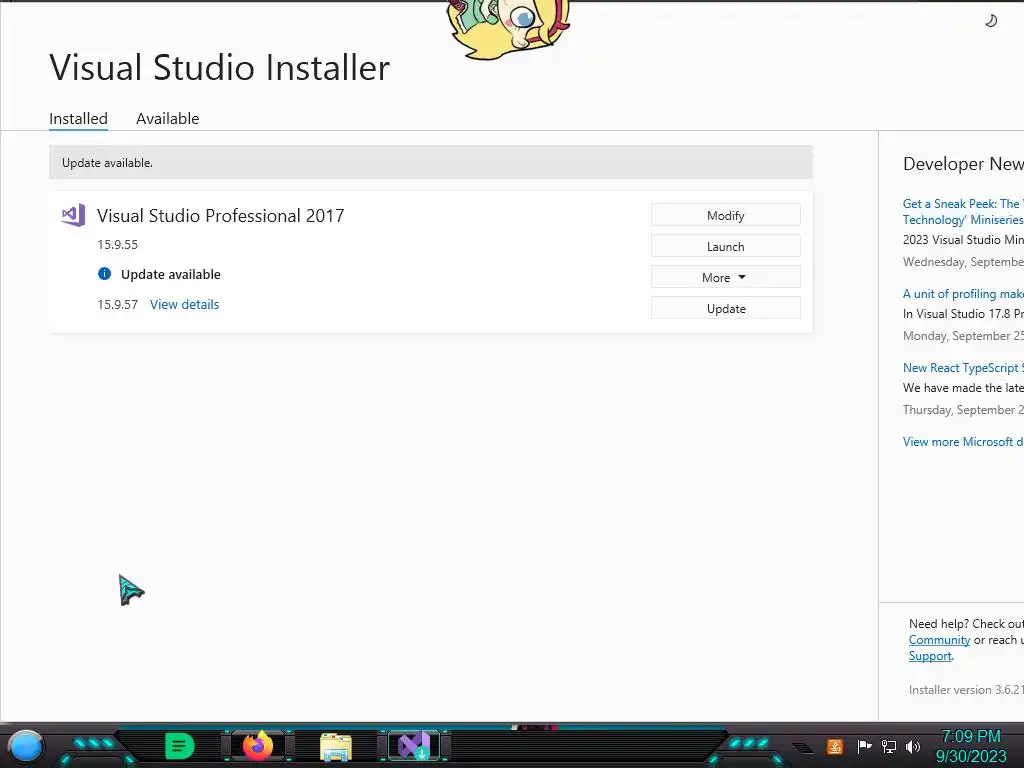The width and height of the screenshot is (1024, 768).
Task: Click the bold 'Update available' status text
Action: tap(170, 274)
